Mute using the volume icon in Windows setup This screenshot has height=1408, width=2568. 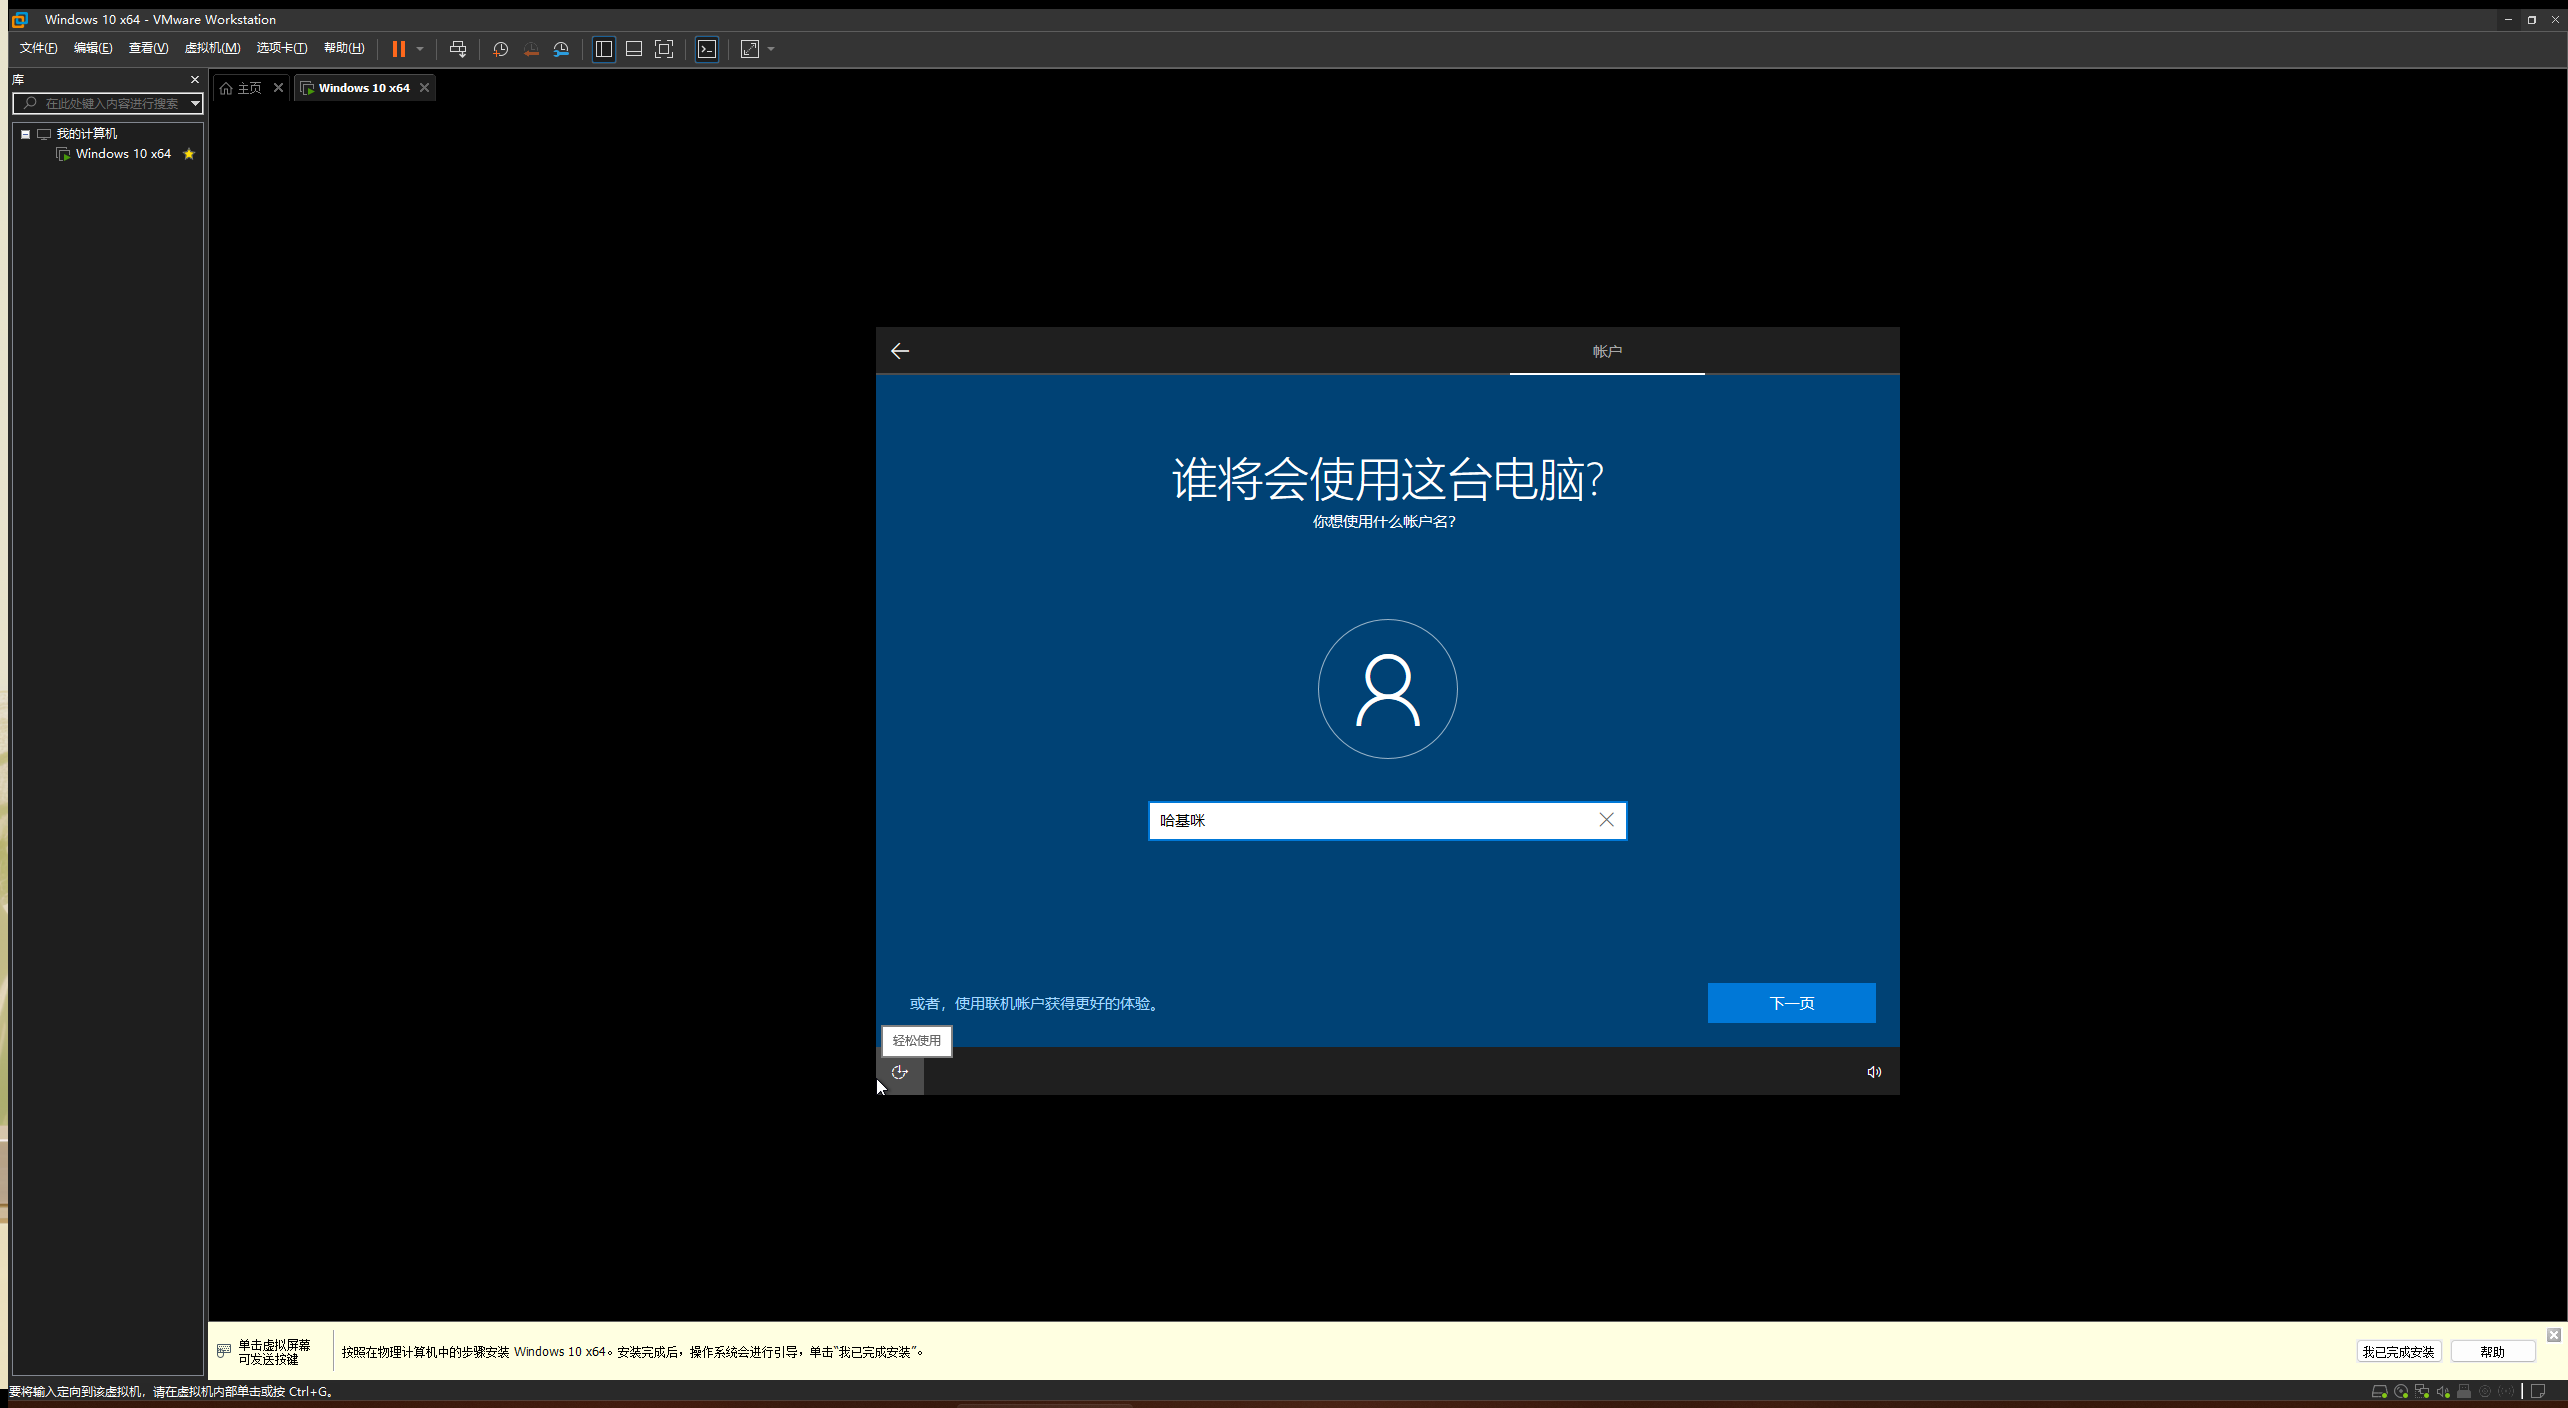tap(1873, 1071)
